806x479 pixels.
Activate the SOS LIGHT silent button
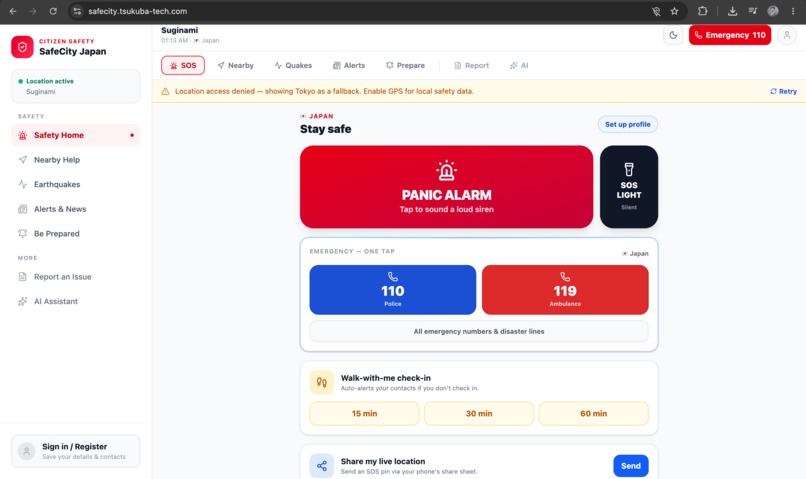click(x=629, y=187)
